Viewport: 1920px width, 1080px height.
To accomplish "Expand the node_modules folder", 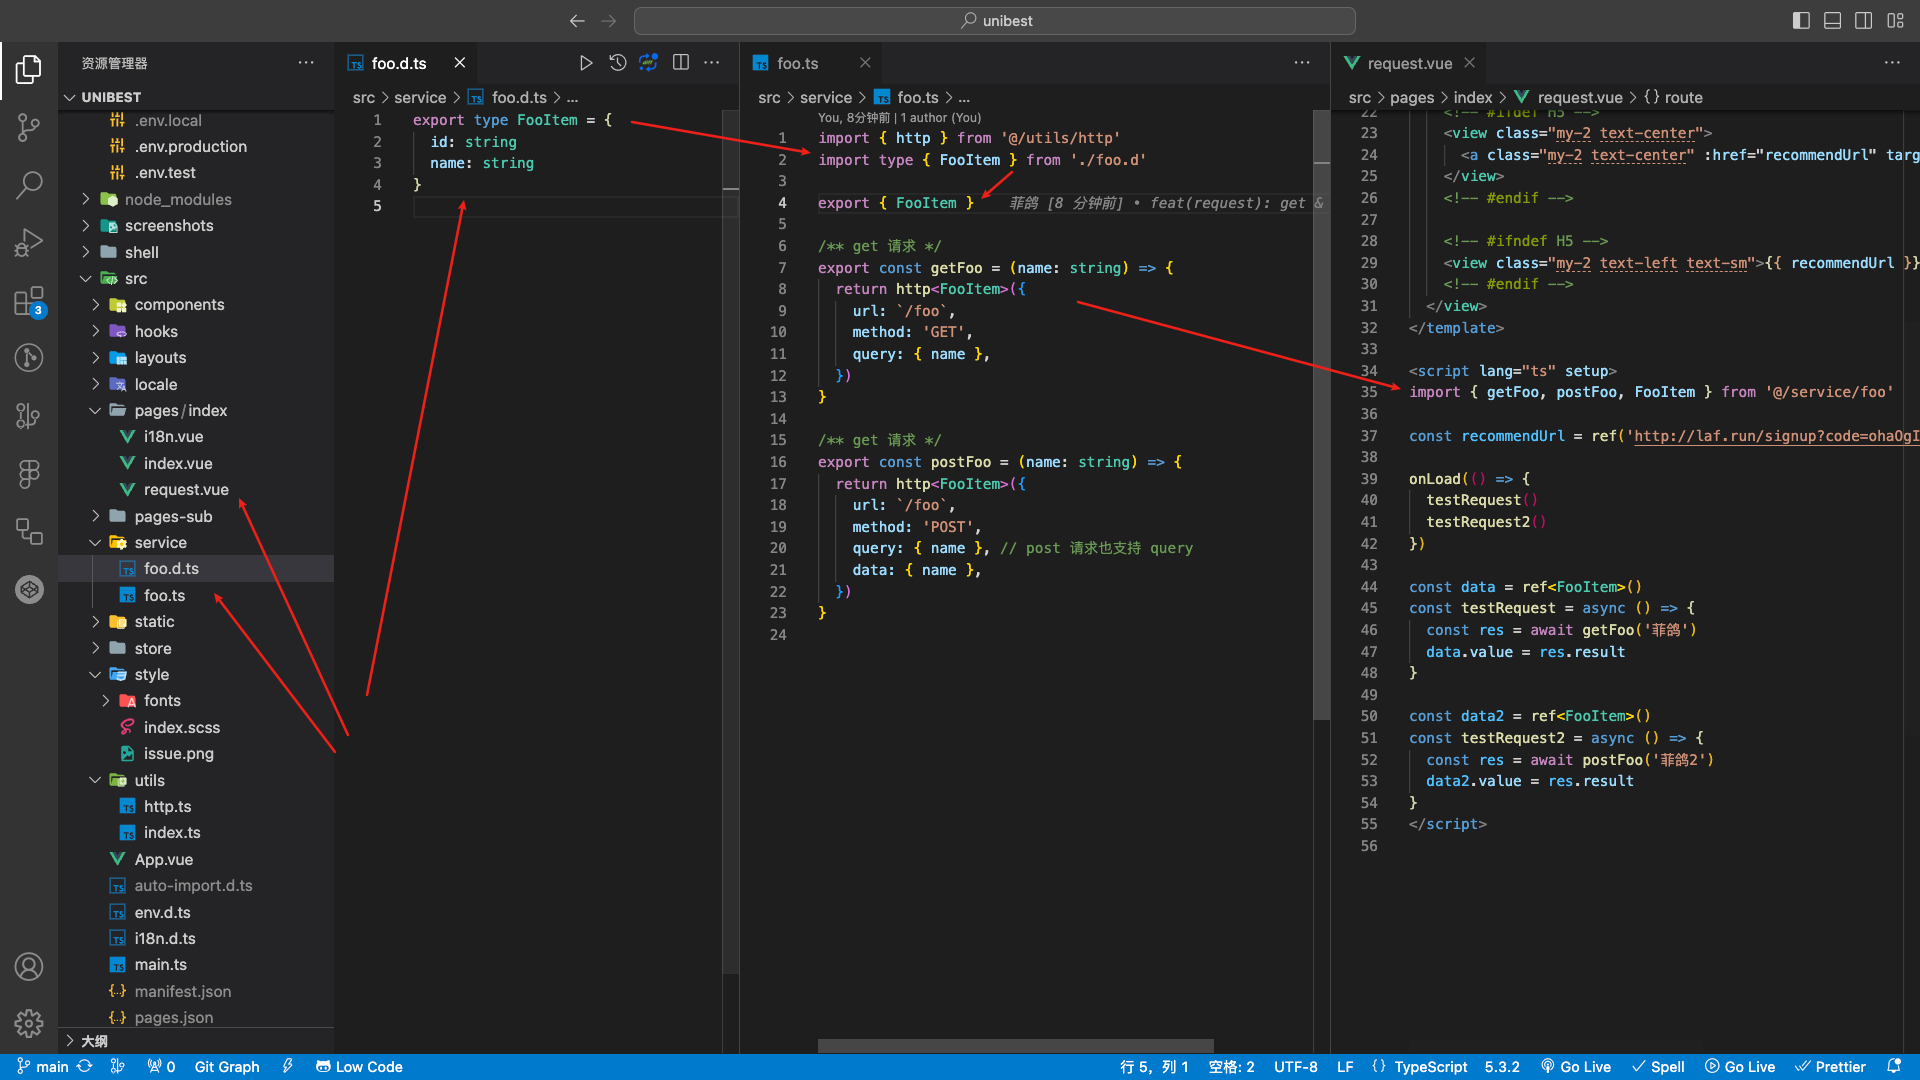I will (177, 199).
